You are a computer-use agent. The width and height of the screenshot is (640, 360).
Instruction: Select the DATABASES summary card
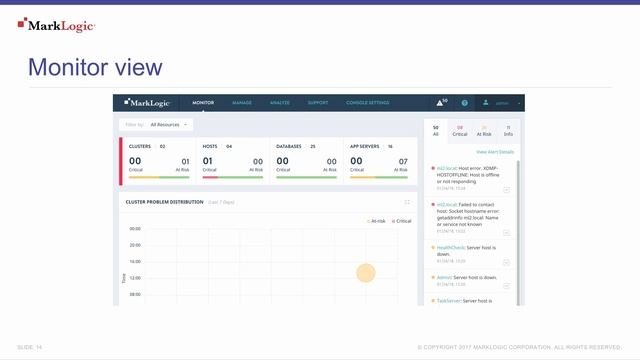[x=306, y=161]
